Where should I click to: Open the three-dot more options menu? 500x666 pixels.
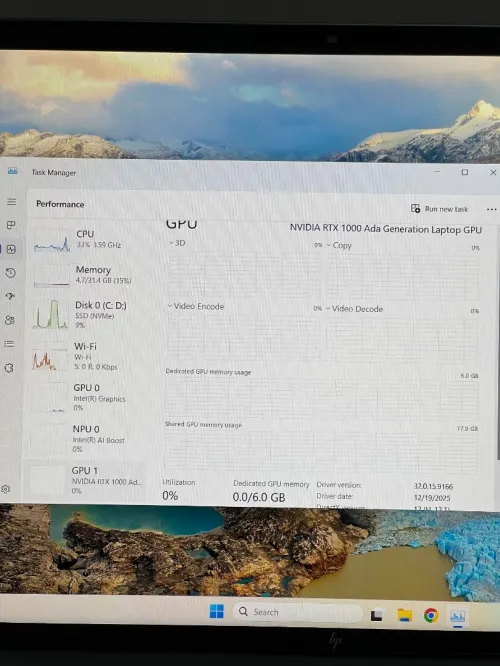pos(491,209)
